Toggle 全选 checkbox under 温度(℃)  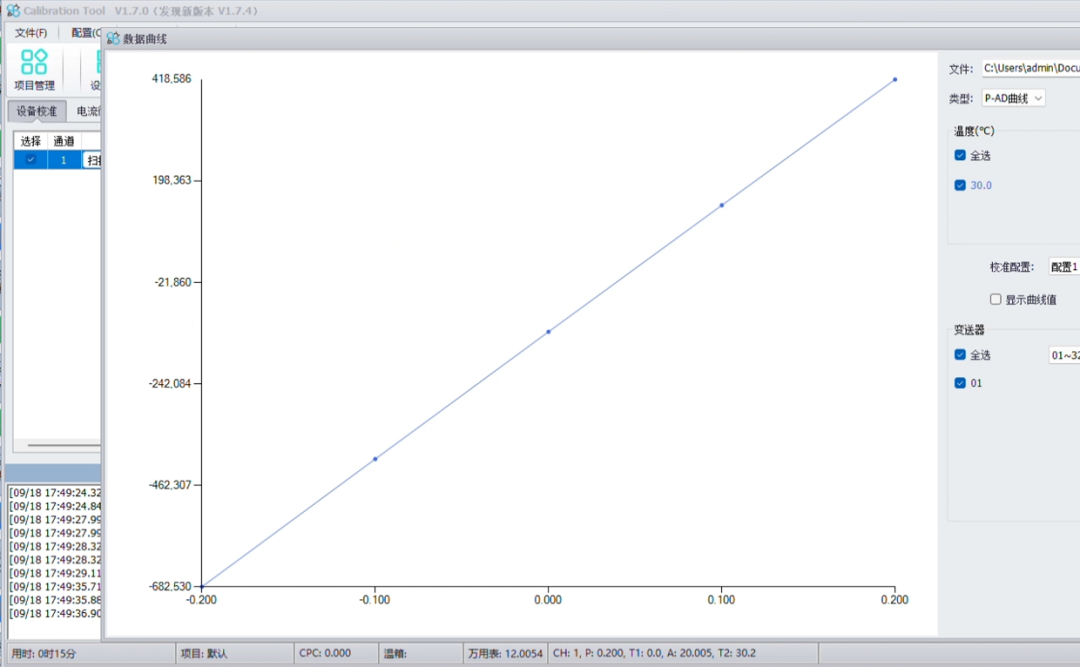click(960, 155)
